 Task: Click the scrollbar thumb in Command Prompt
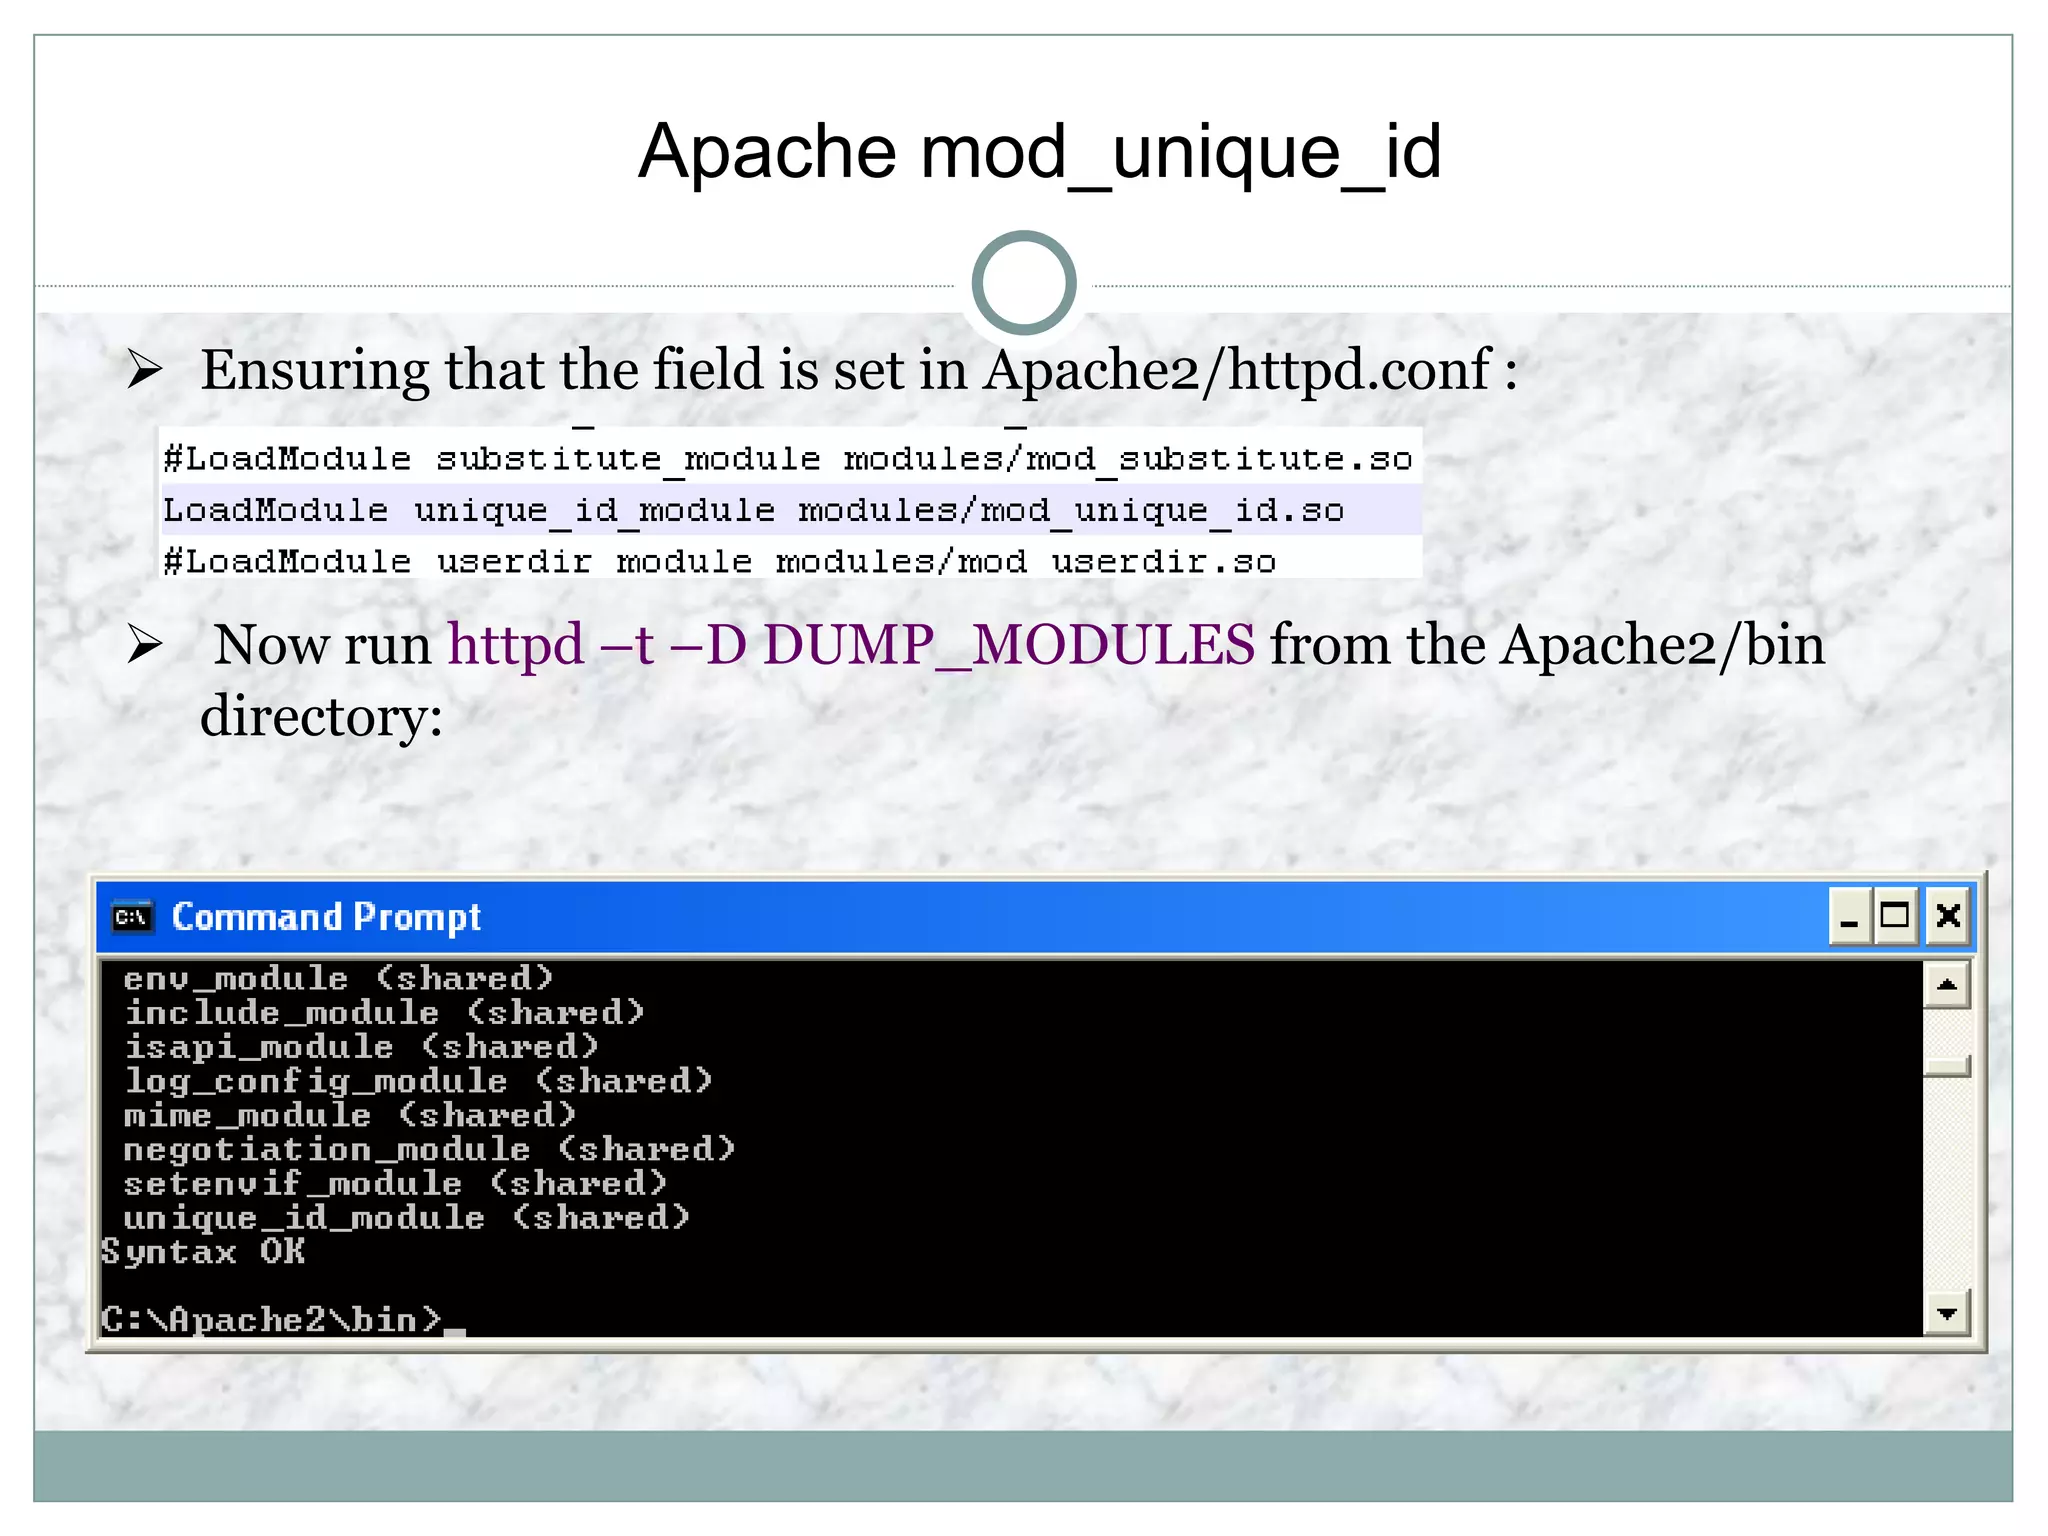1946,1066
